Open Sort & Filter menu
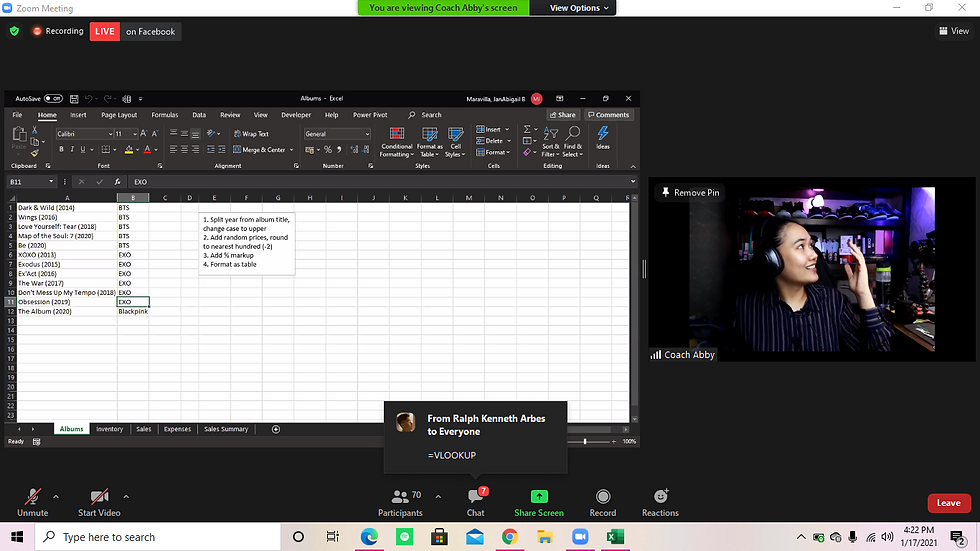Viewport: 980px width, 551px height. tap(550, 142)
